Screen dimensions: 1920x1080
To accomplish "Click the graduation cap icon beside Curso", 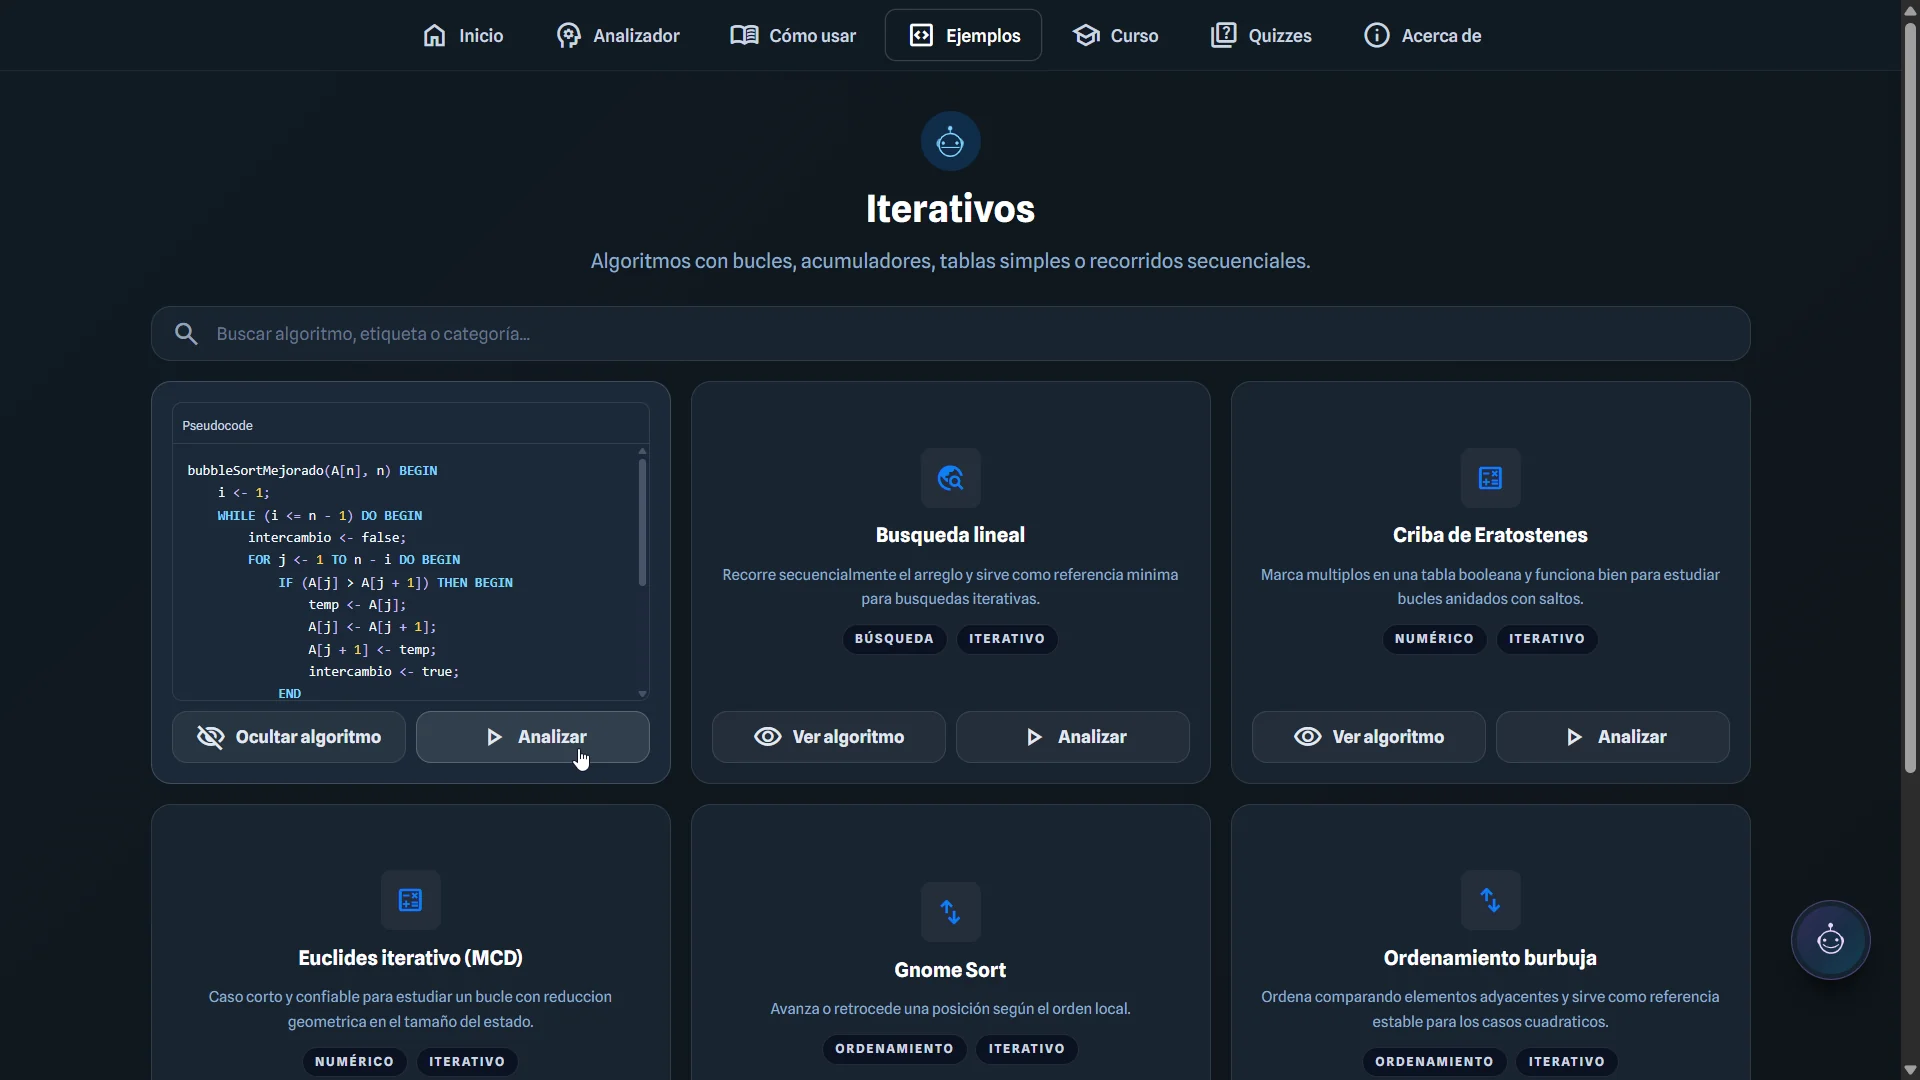I will click(1086, 35).
